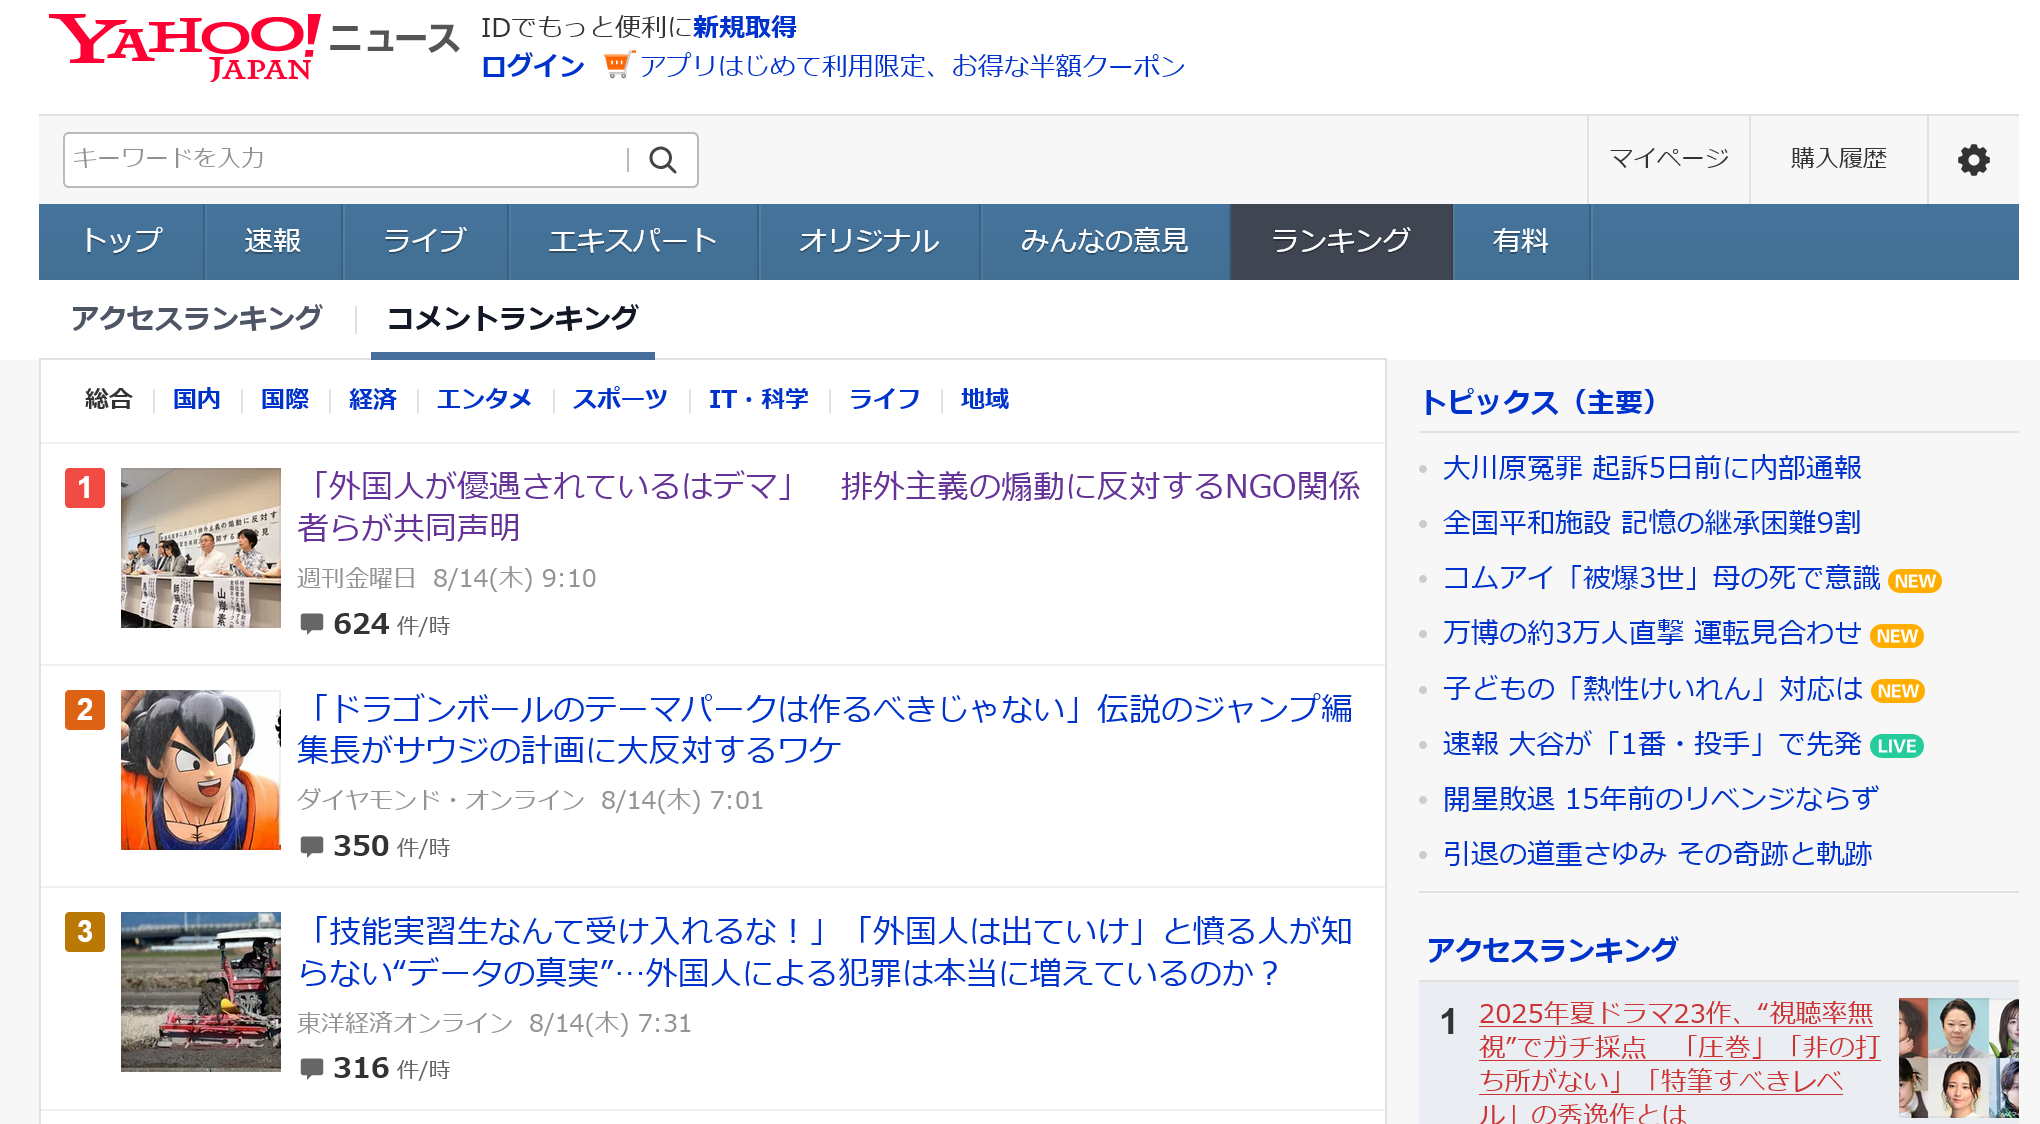
Task: Open topic 万博の約3万人直撃 運転見合わせ
Action: click(1652, 633)
